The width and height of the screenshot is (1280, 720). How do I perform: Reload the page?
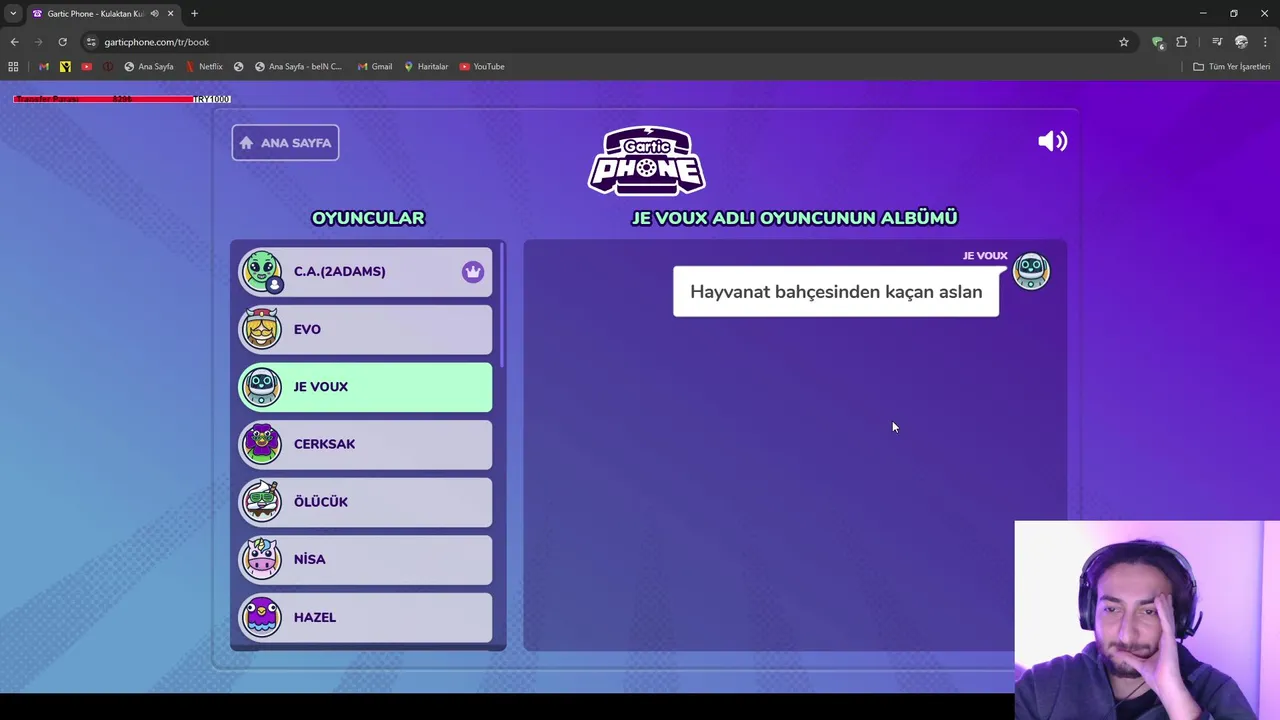62,42
